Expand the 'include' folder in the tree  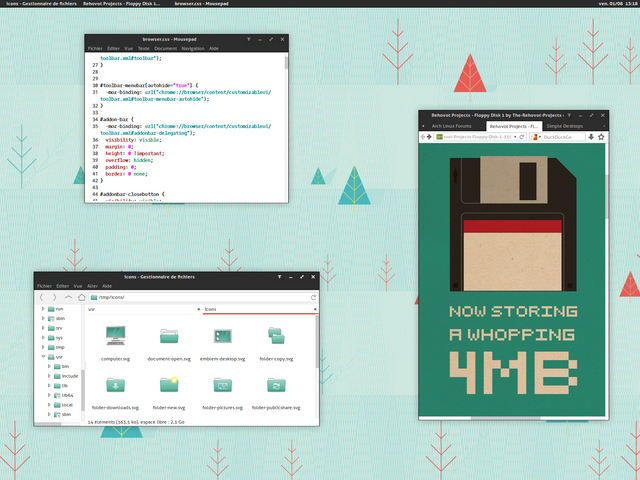(x=49, y=376)
